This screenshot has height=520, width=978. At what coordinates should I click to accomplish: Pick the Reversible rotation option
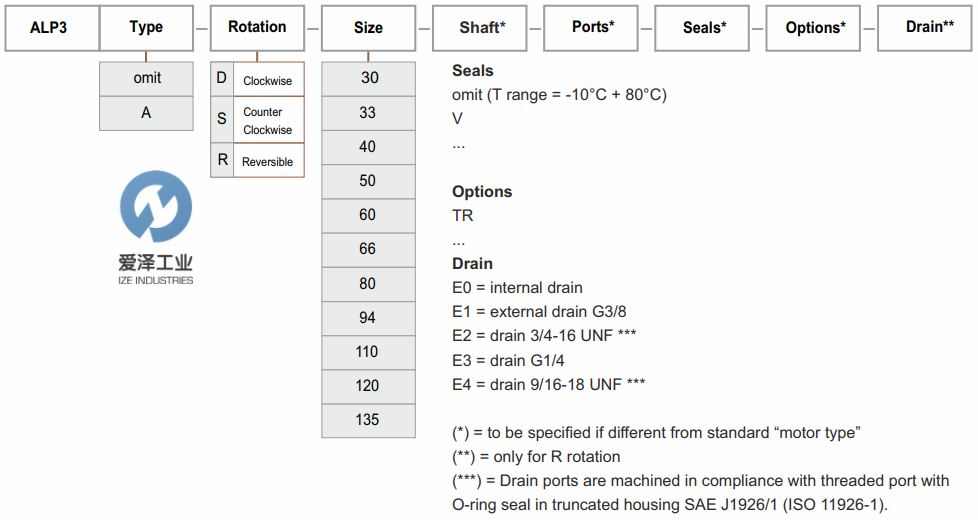257,161
